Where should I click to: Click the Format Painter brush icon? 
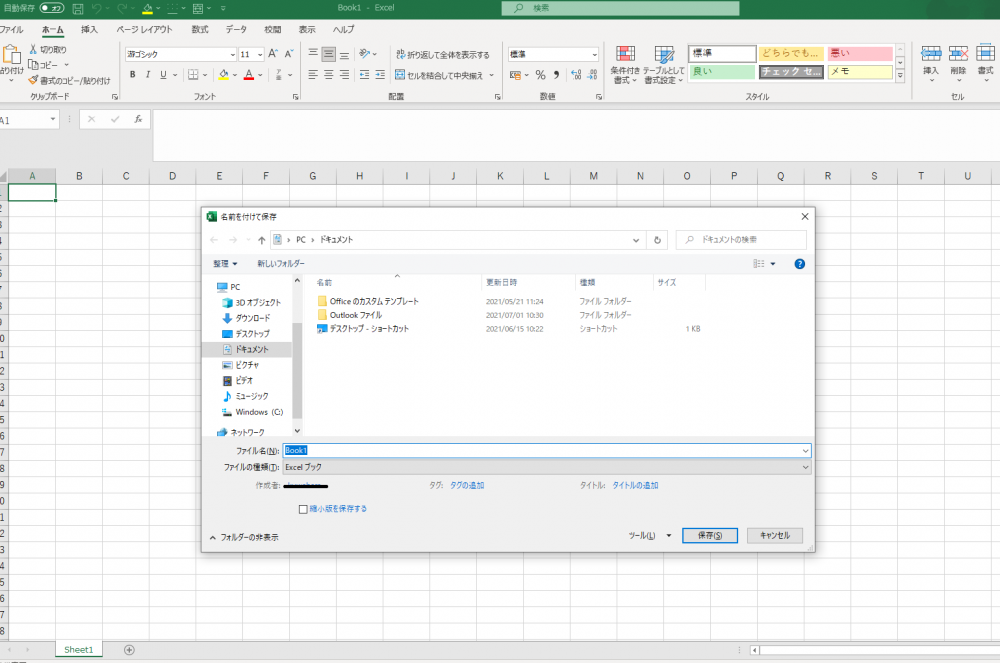click(33, 80)
